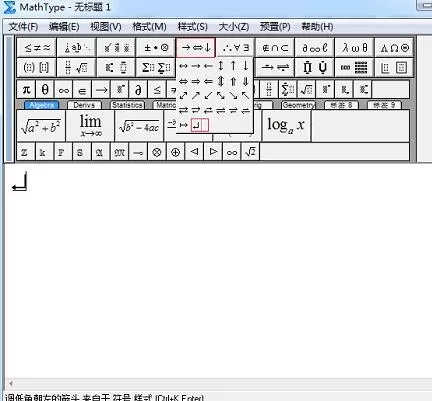This screenshot has height=401, width=432.
Task: Open the fence templates palette
Action: coord(37,68)
